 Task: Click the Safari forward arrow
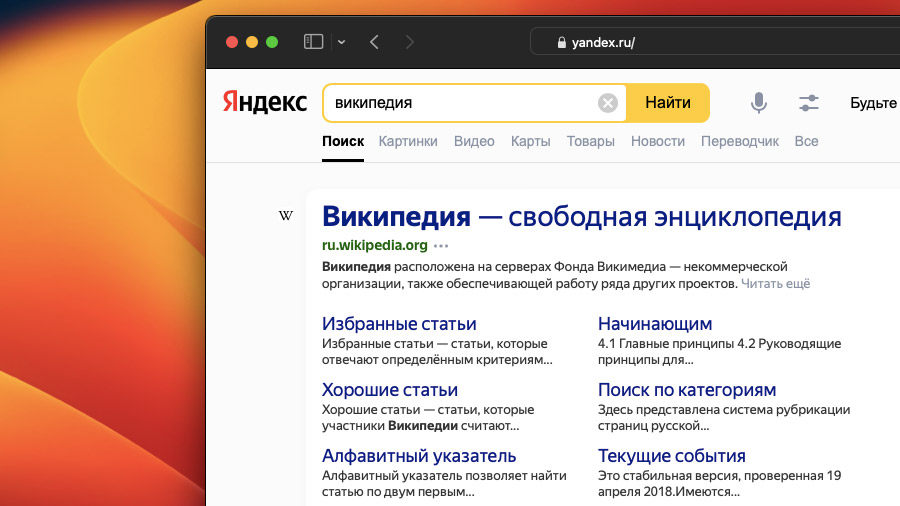point(408,42)
